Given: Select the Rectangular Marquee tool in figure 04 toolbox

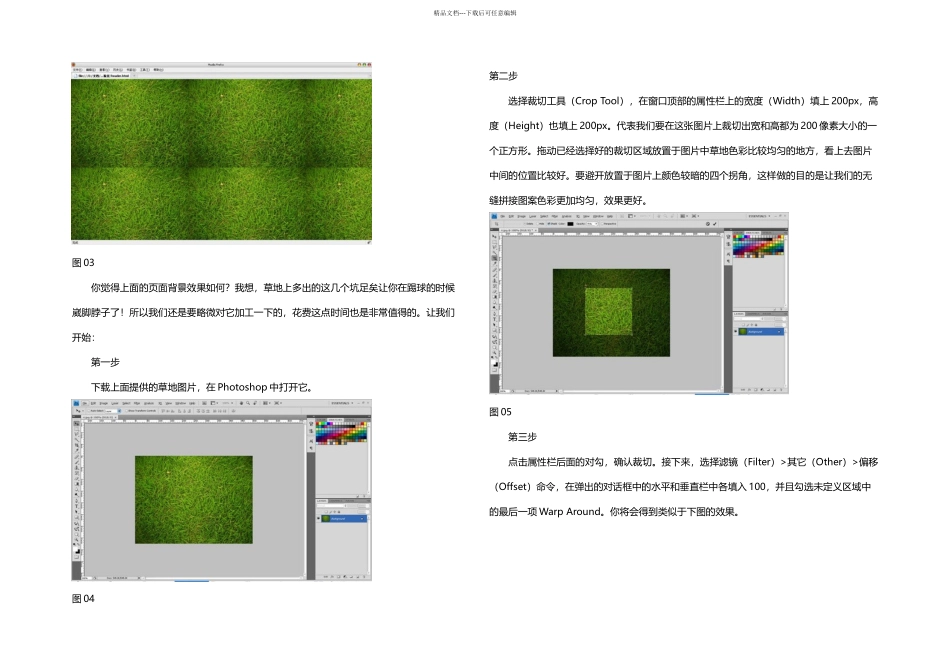Looking at the screenshot, I should point(76,428).
